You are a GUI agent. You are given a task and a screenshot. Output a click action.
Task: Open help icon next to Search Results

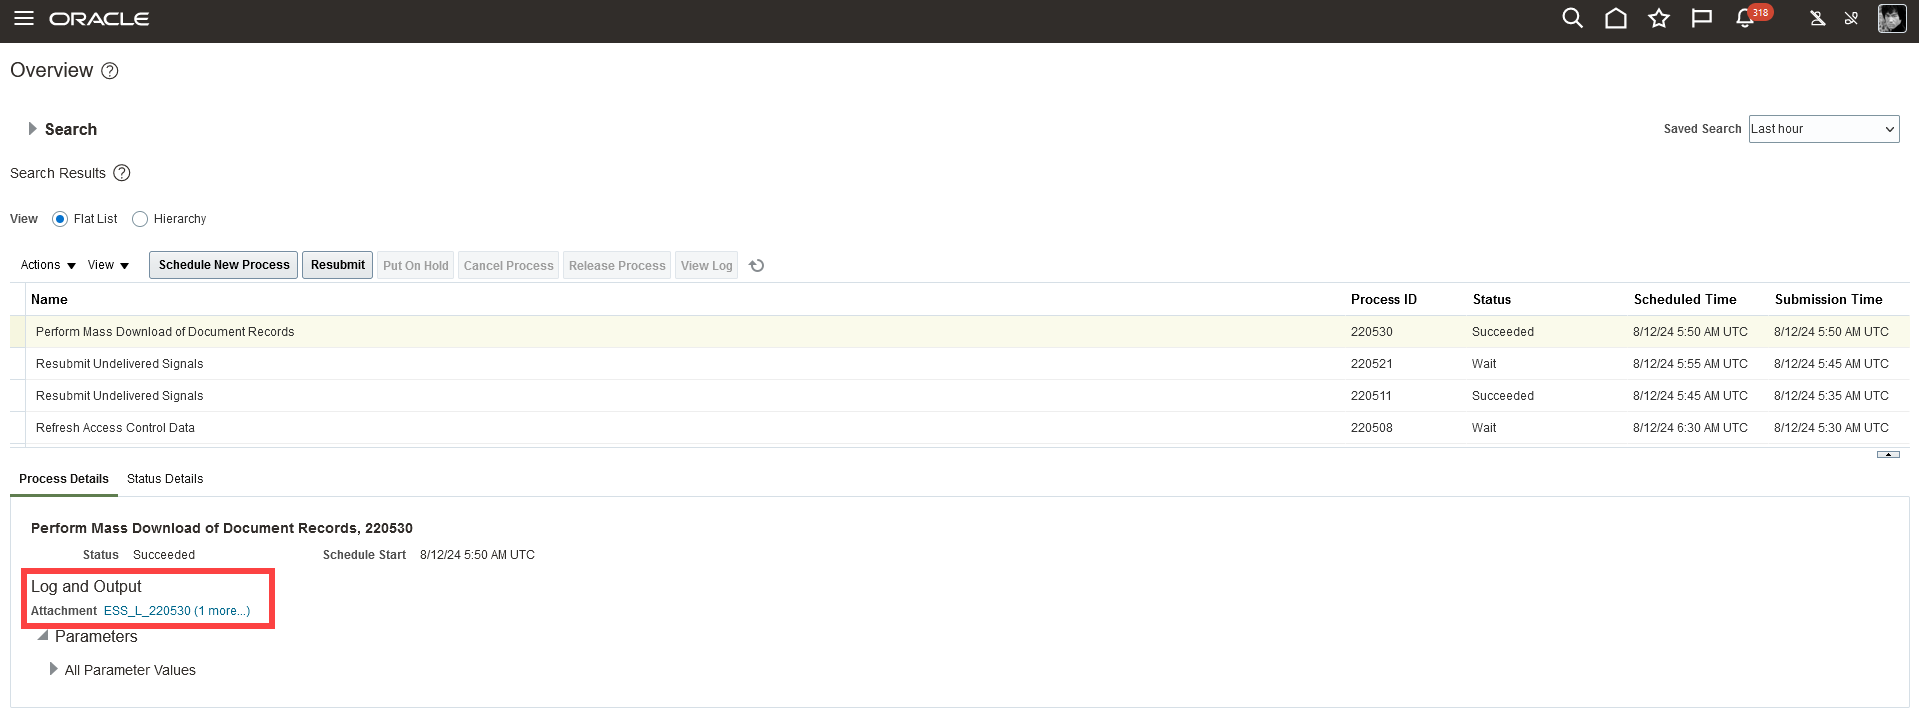pyautogui.click(x=122, y=173)
